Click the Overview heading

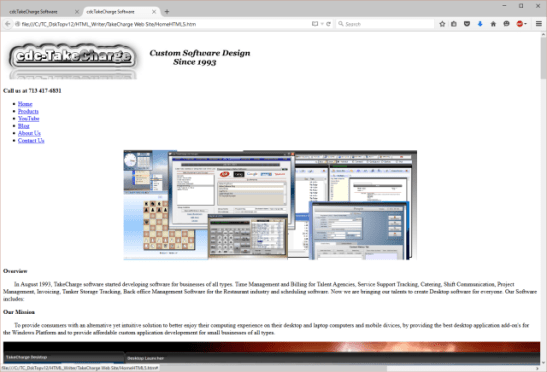coord(15,271)
